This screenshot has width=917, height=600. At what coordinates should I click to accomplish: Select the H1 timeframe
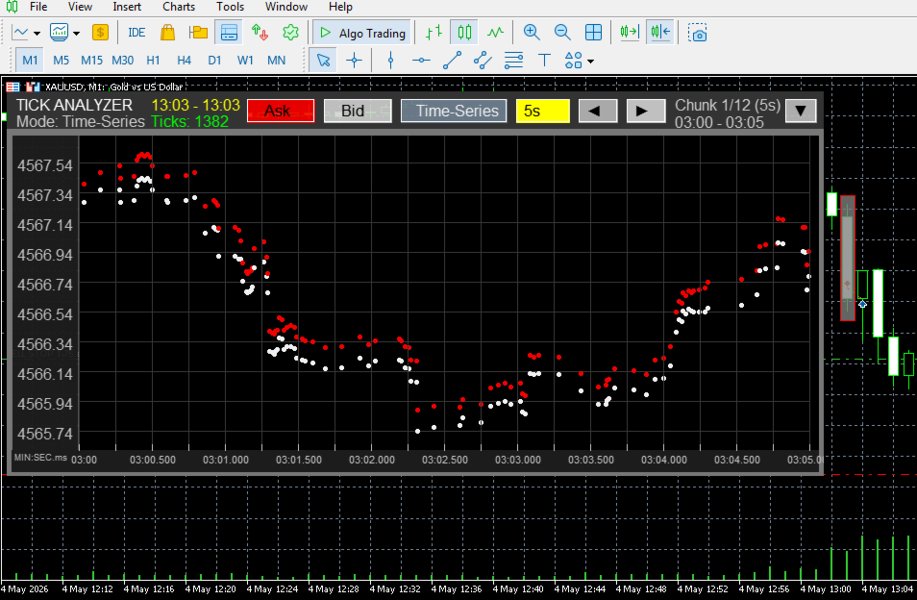coord(153,60)
